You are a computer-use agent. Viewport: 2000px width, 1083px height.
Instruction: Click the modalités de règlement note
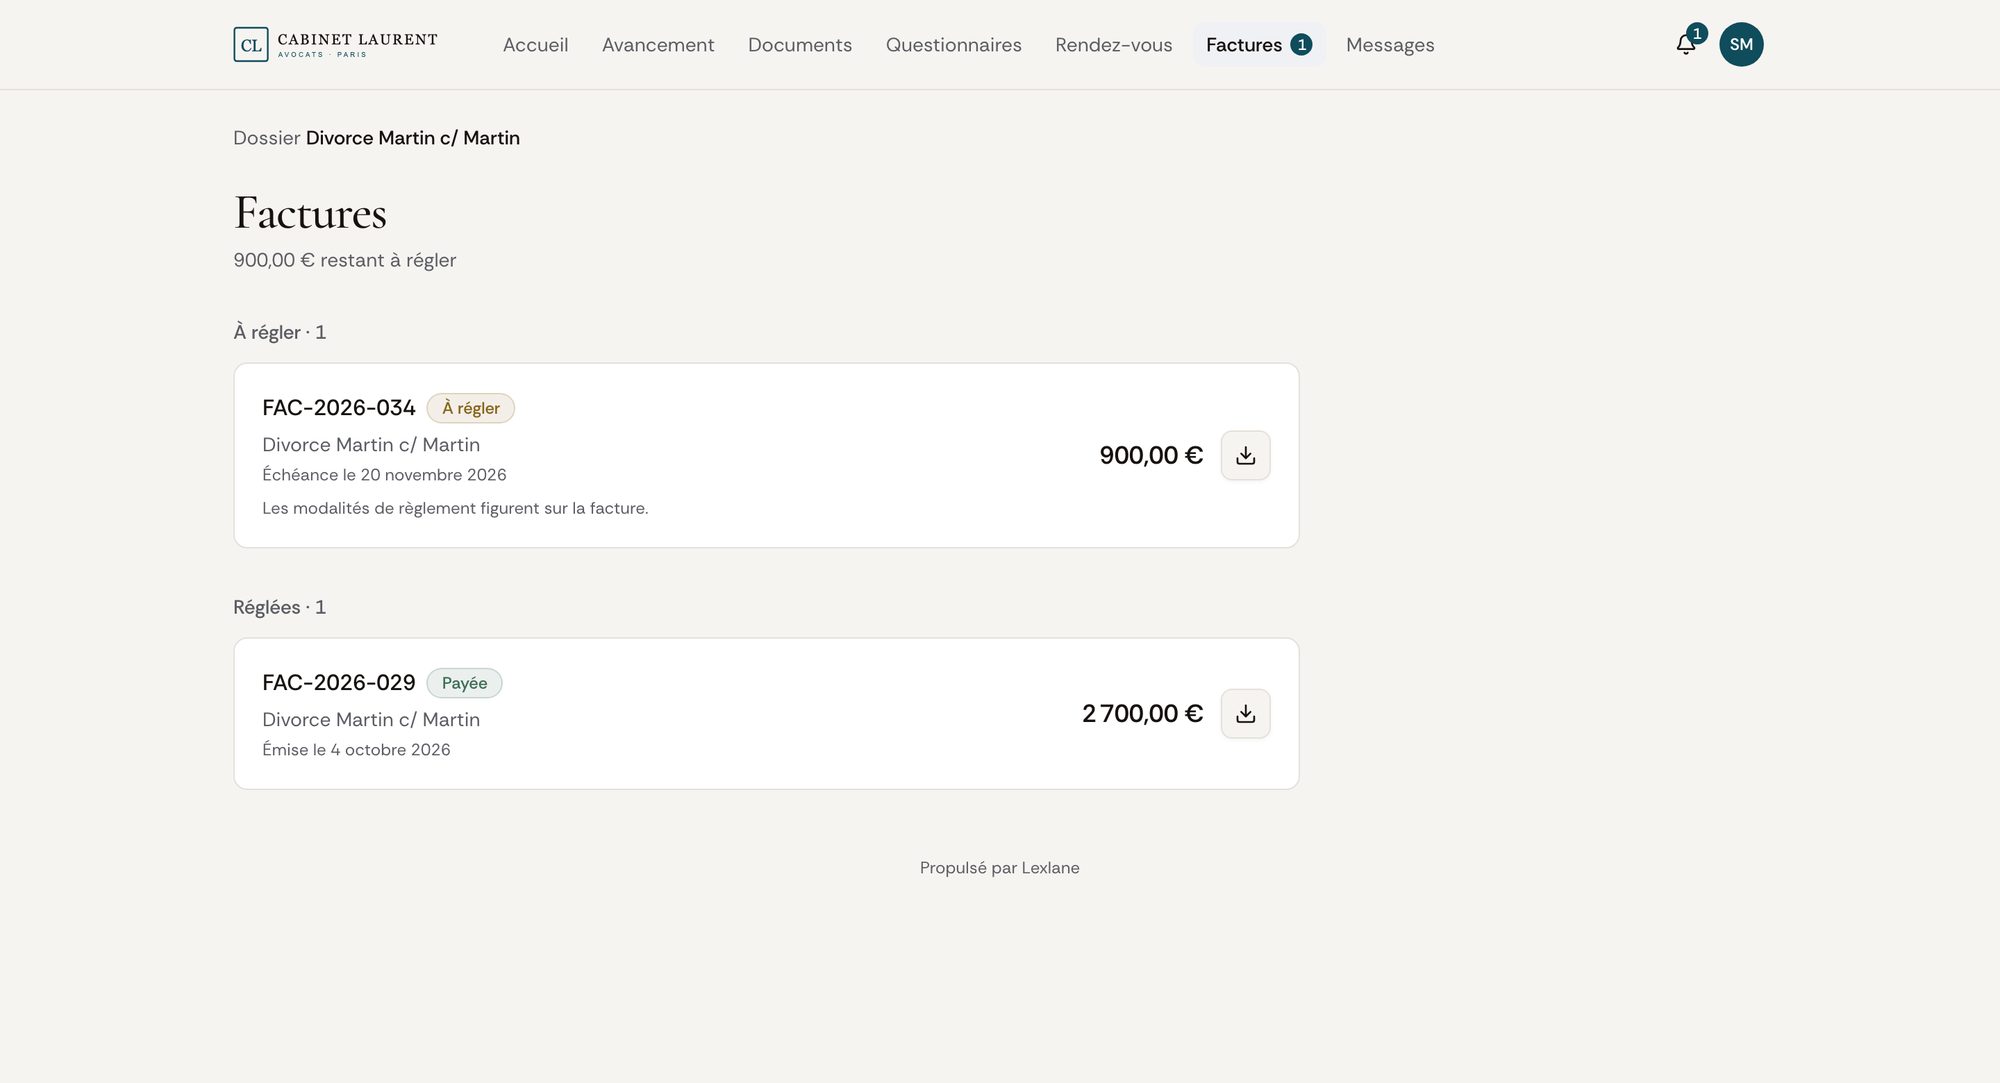pyautogui.click(x=455, y=508)
